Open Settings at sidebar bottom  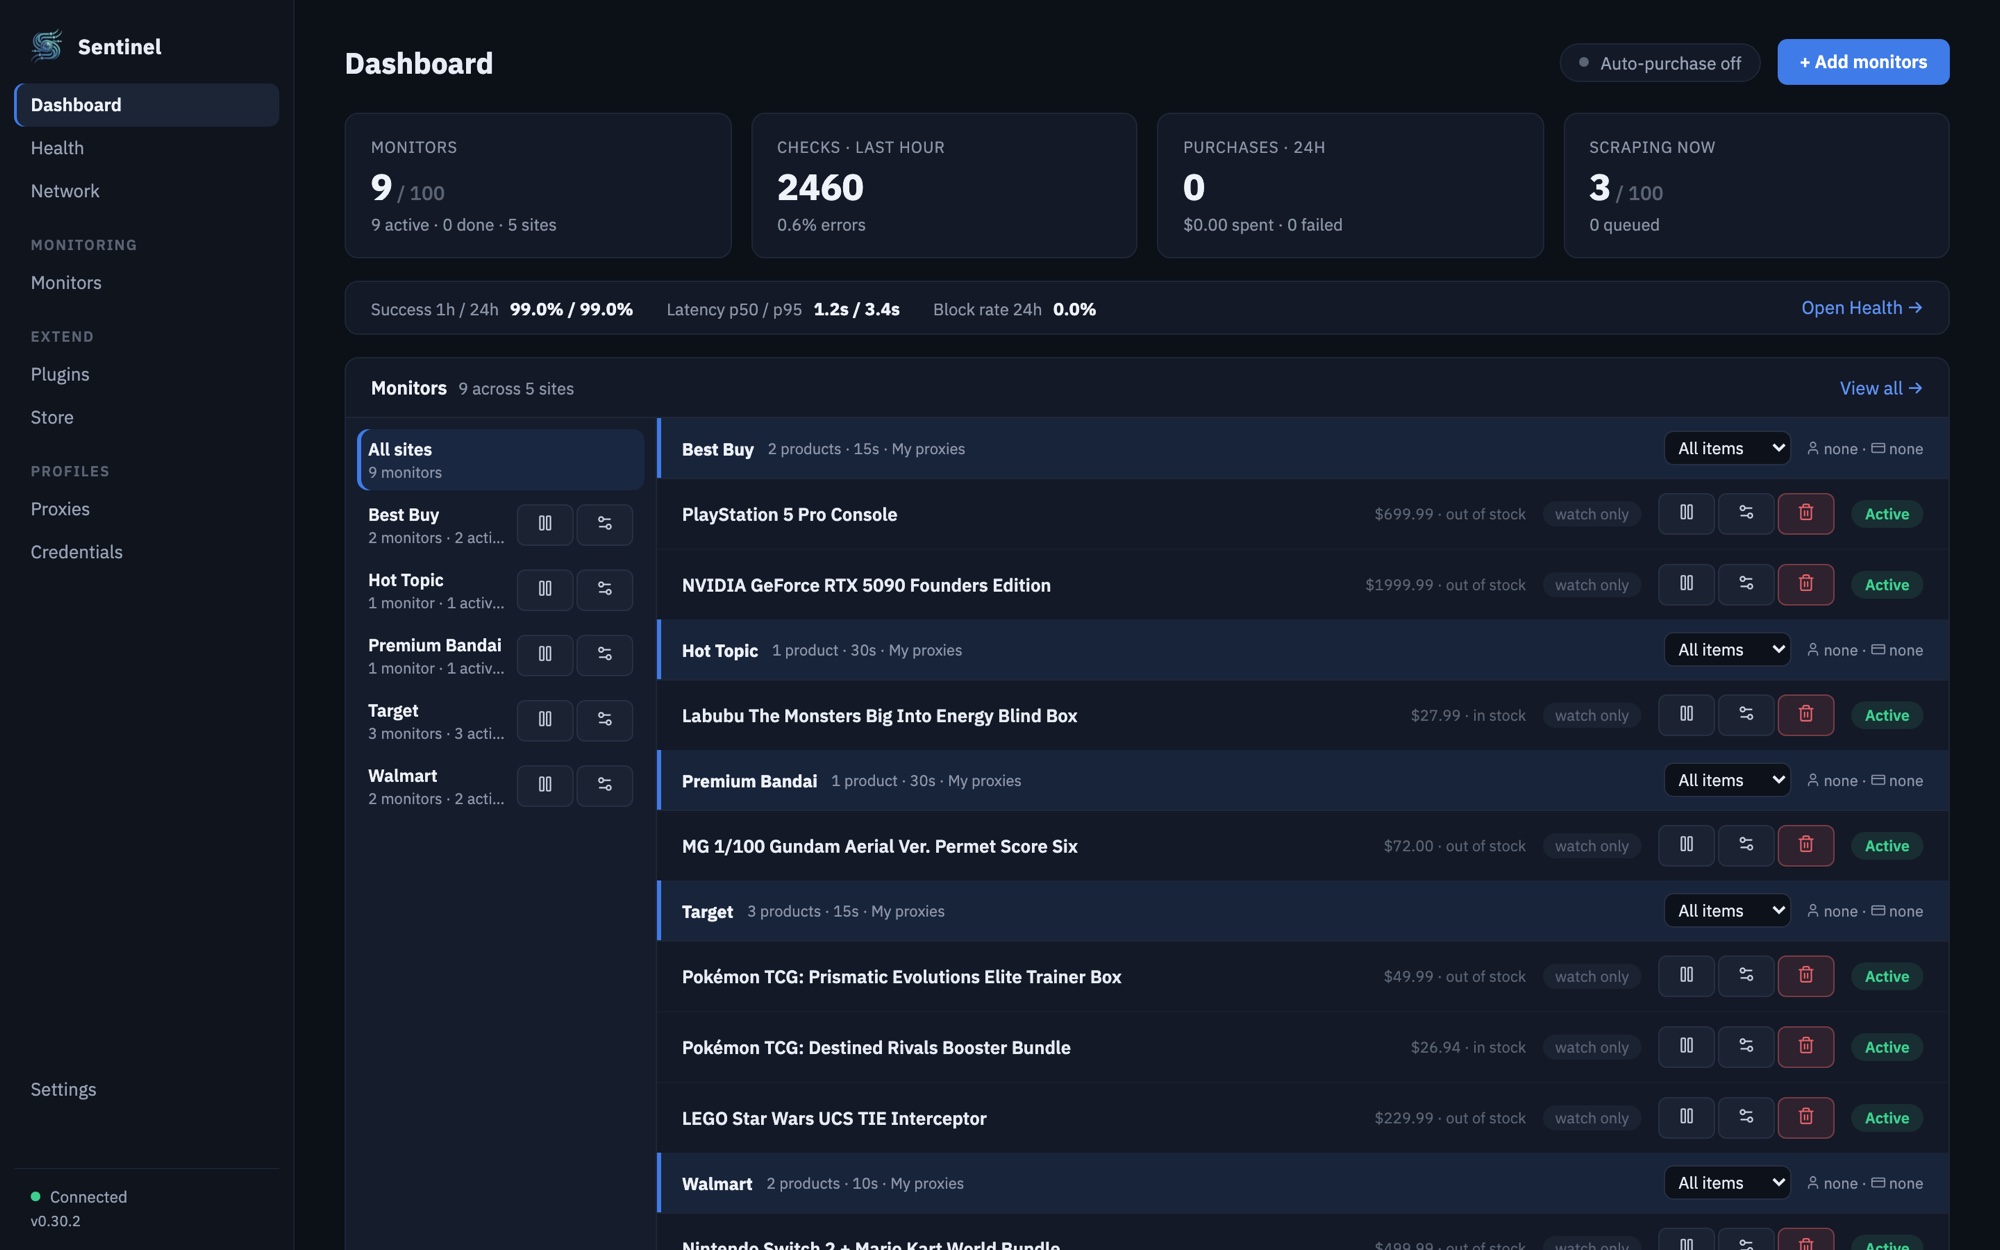(147, 1089)
